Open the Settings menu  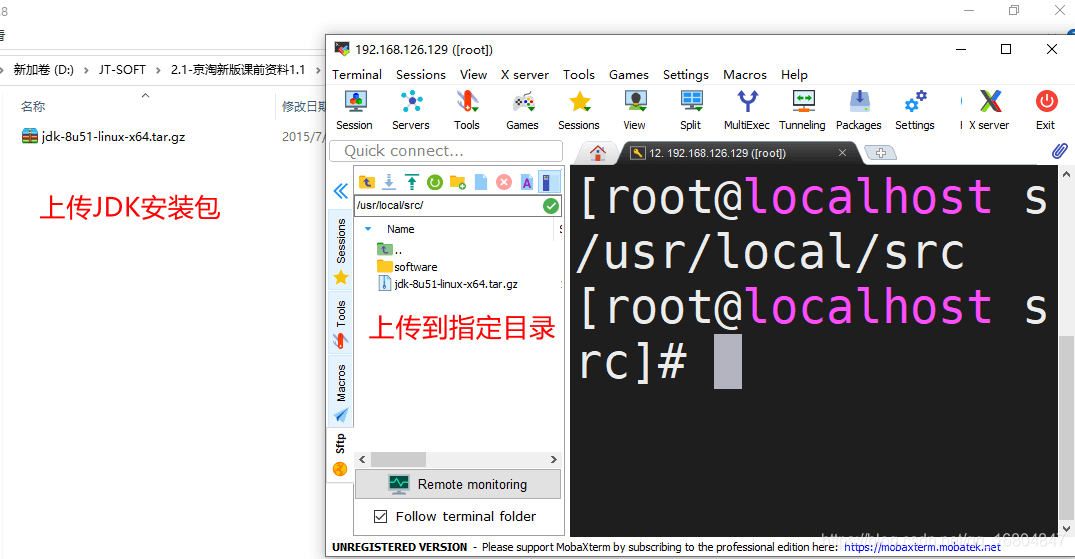(686, 75)
